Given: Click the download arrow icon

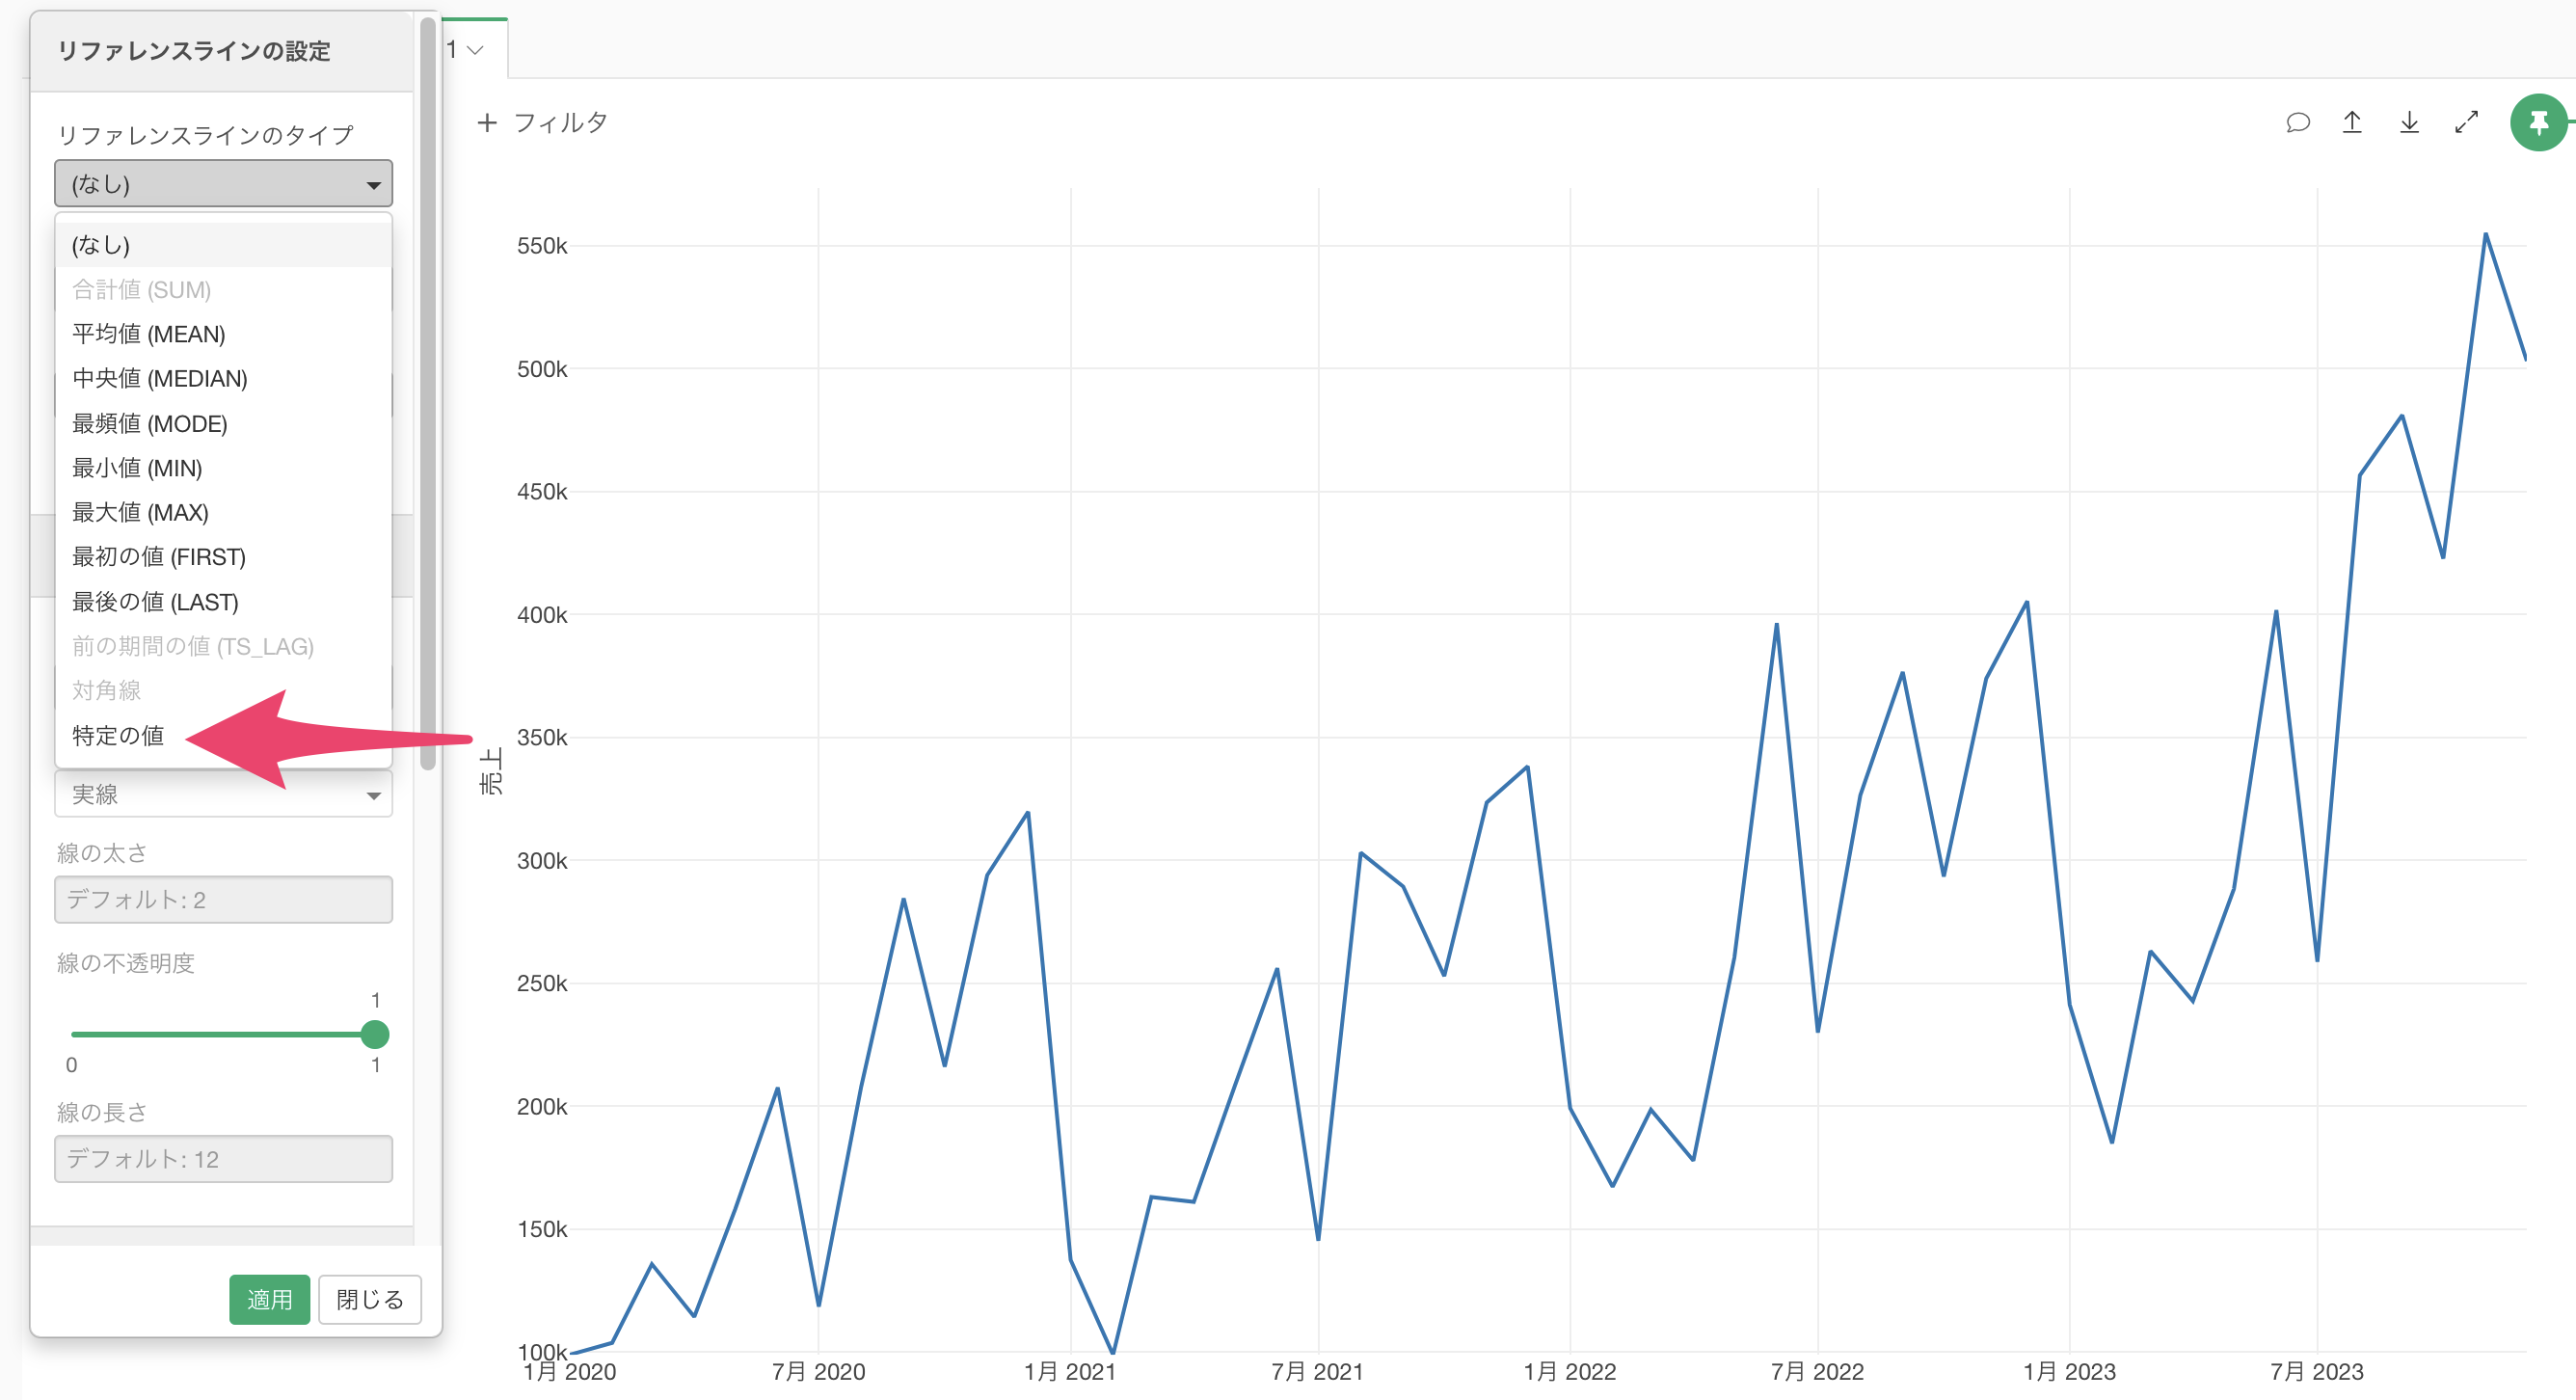Looking at the screenshot, I should pos(2409,122).
